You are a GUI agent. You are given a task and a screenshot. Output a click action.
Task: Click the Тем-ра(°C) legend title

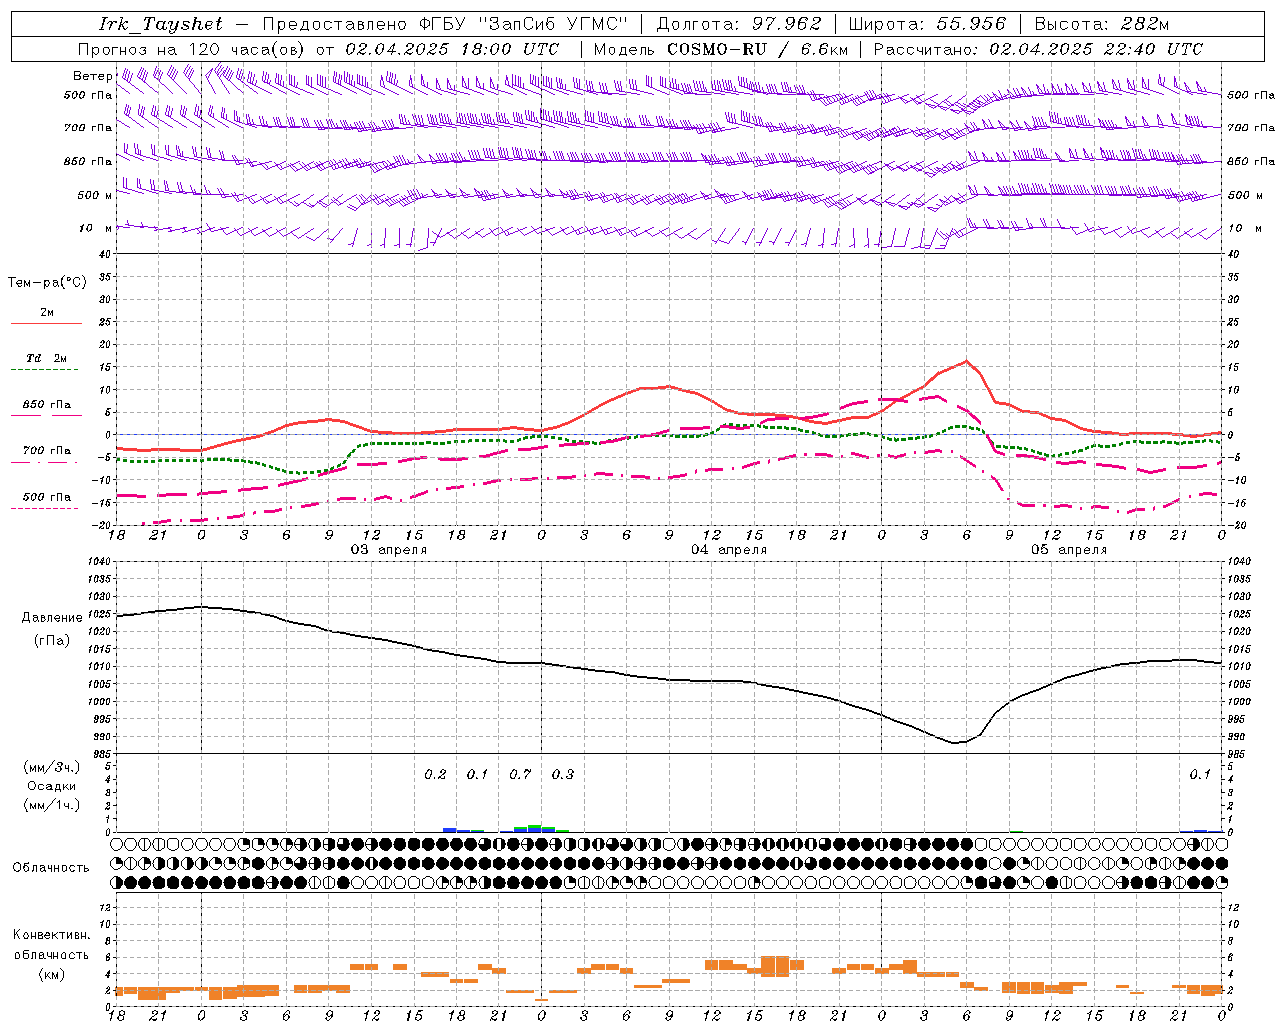47,283
